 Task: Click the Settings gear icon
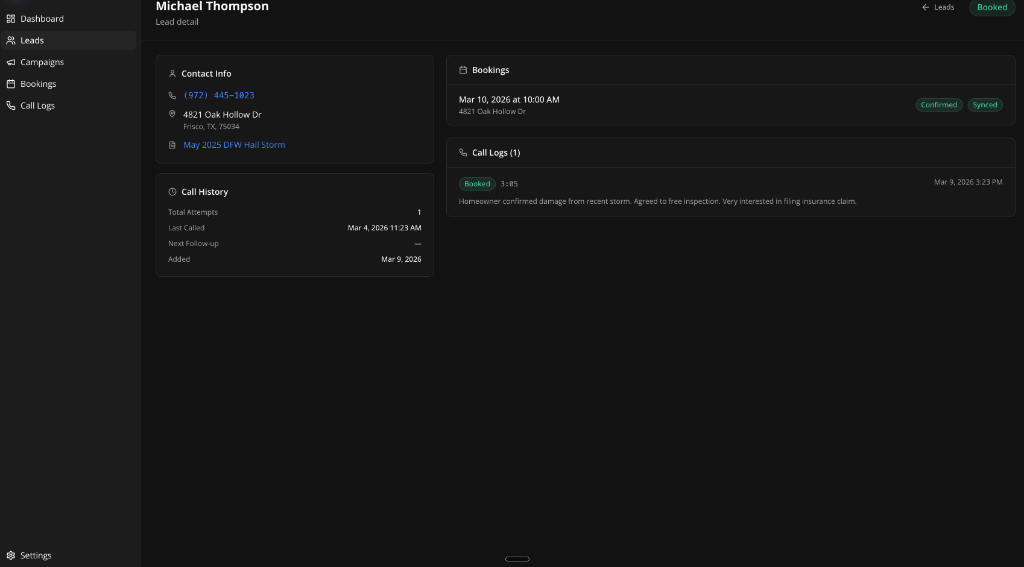click(x=10, y=555)
